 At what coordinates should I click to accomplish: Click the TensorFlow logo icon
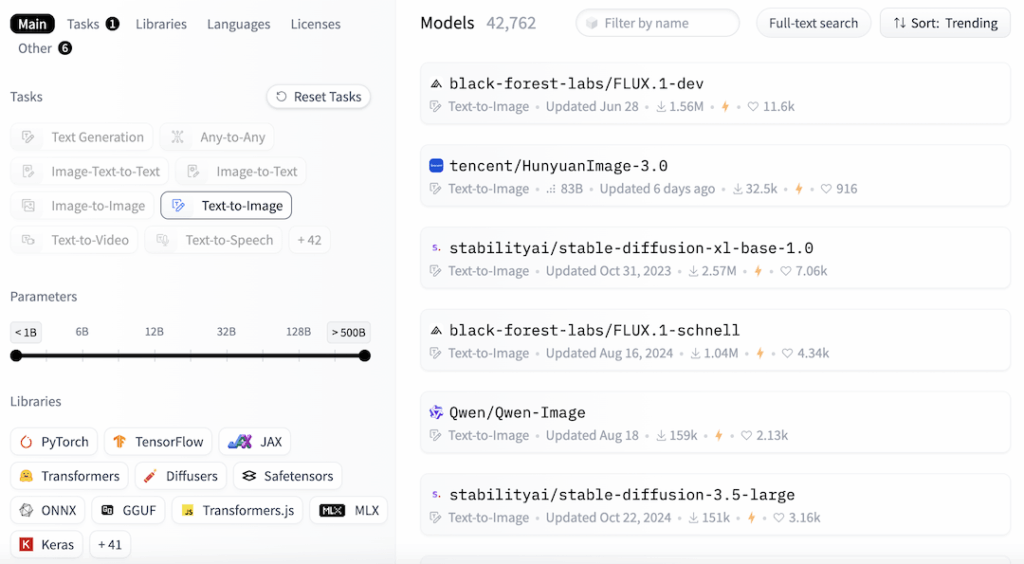tap(120, 442)
